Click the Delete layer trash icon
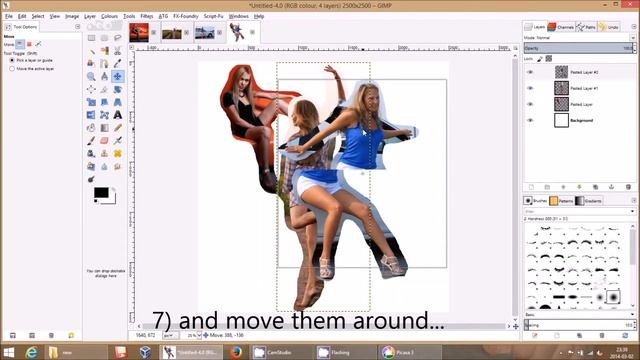This screenshot has height=360, width=640. click(x=628, y=187)
